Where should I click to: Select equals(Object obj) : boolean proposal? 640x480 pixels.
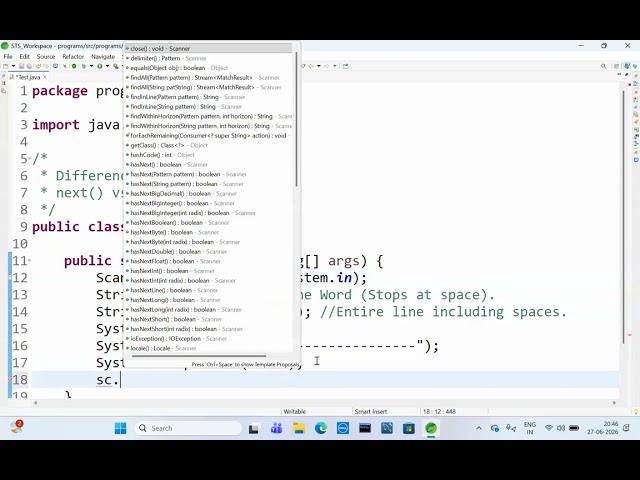coord(208,68)
